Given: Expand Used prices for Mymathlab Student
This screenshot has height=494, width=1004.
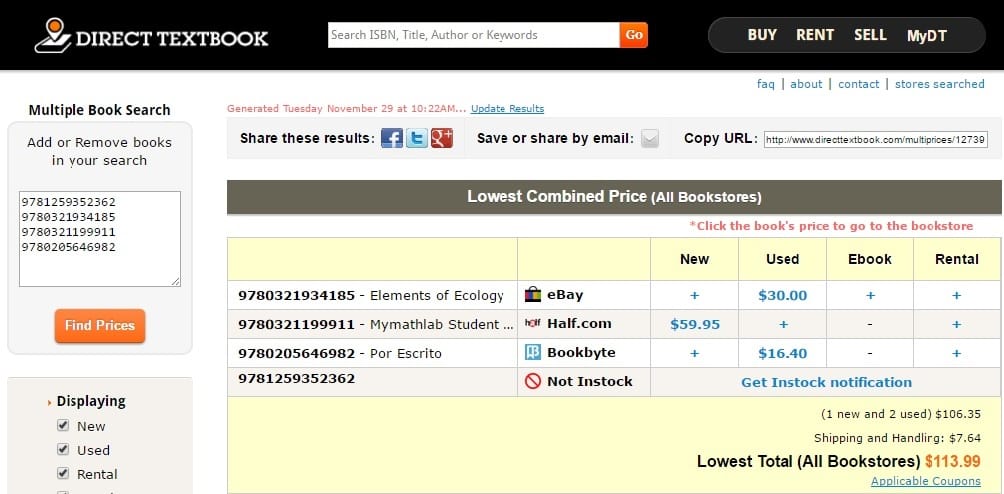Looking at the screenshot, I should (x=782, y=325).
